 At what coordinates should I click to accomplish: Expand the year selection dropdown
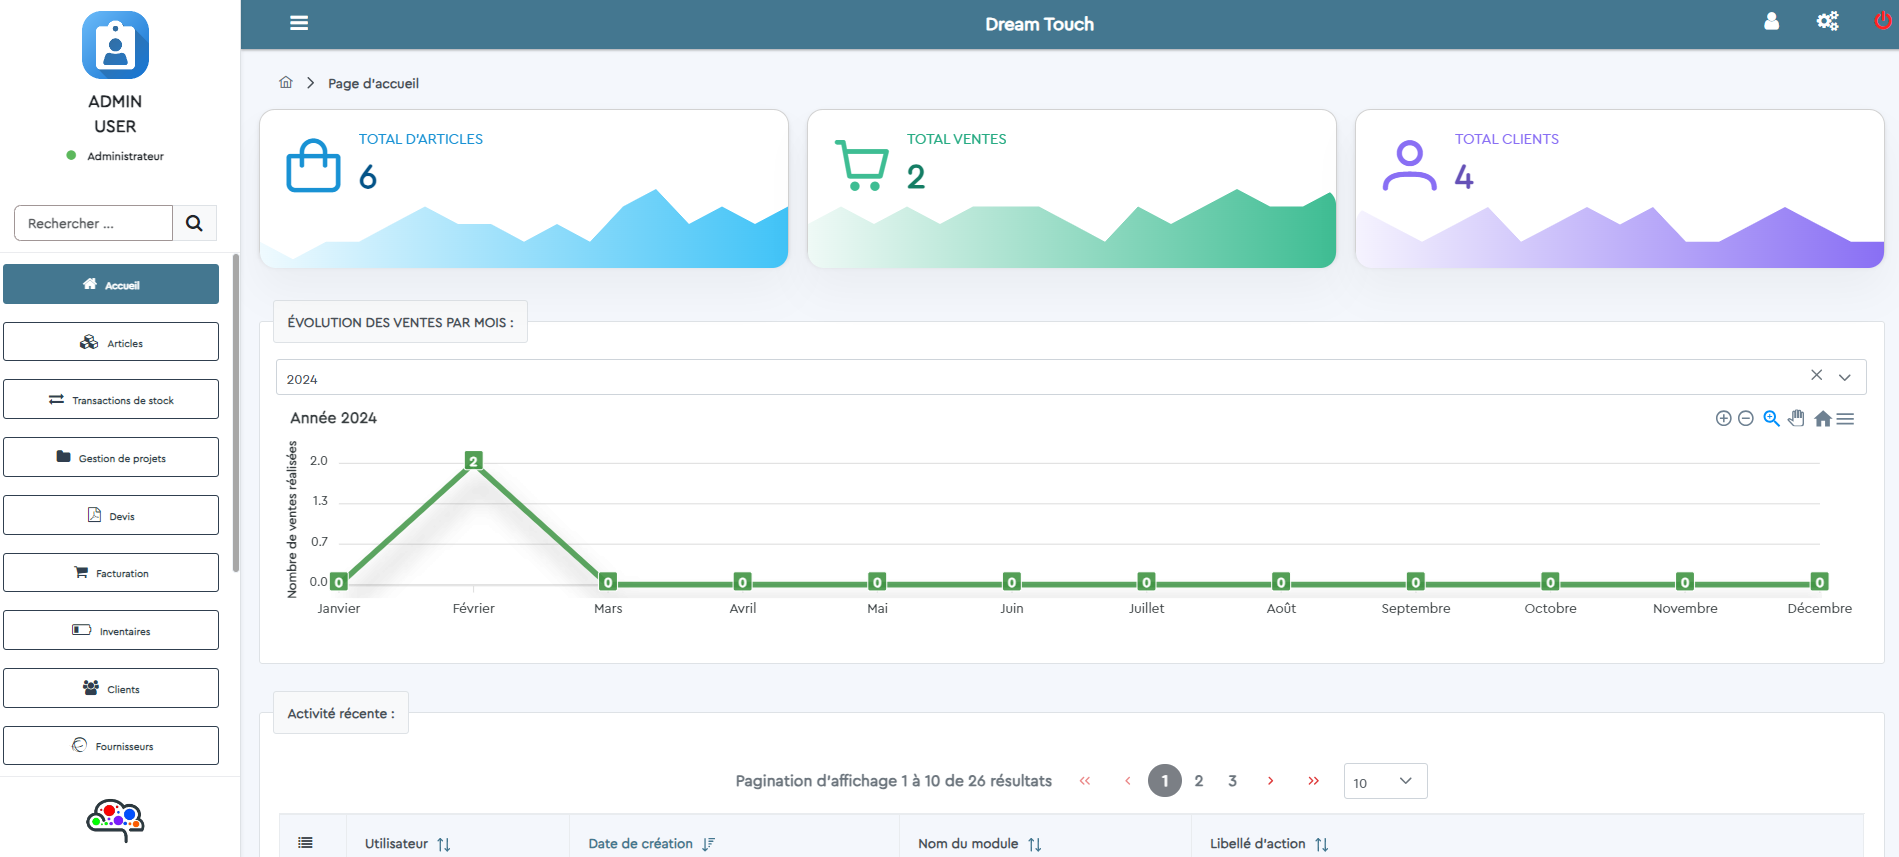pyautogui.click(x=1845, y=377)
